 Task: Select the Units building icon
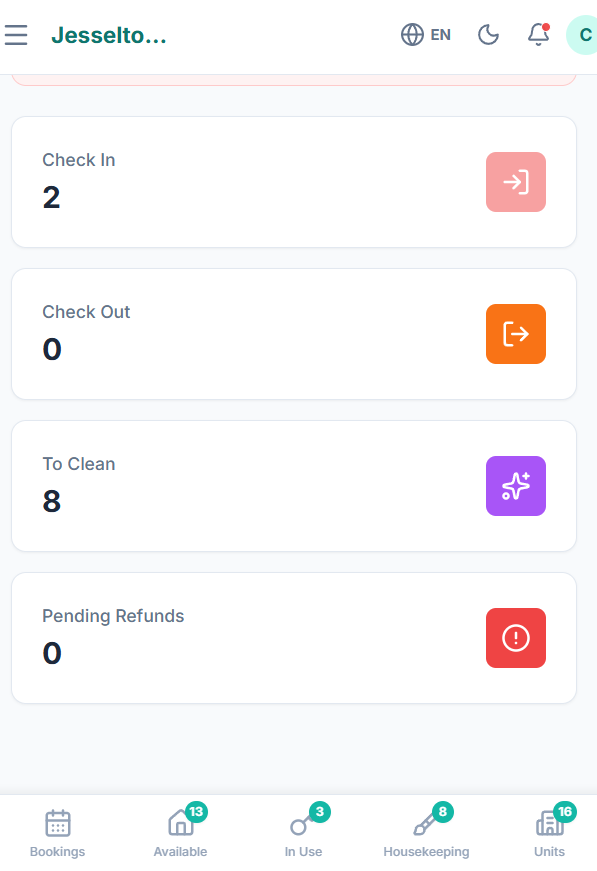[549, 821]
